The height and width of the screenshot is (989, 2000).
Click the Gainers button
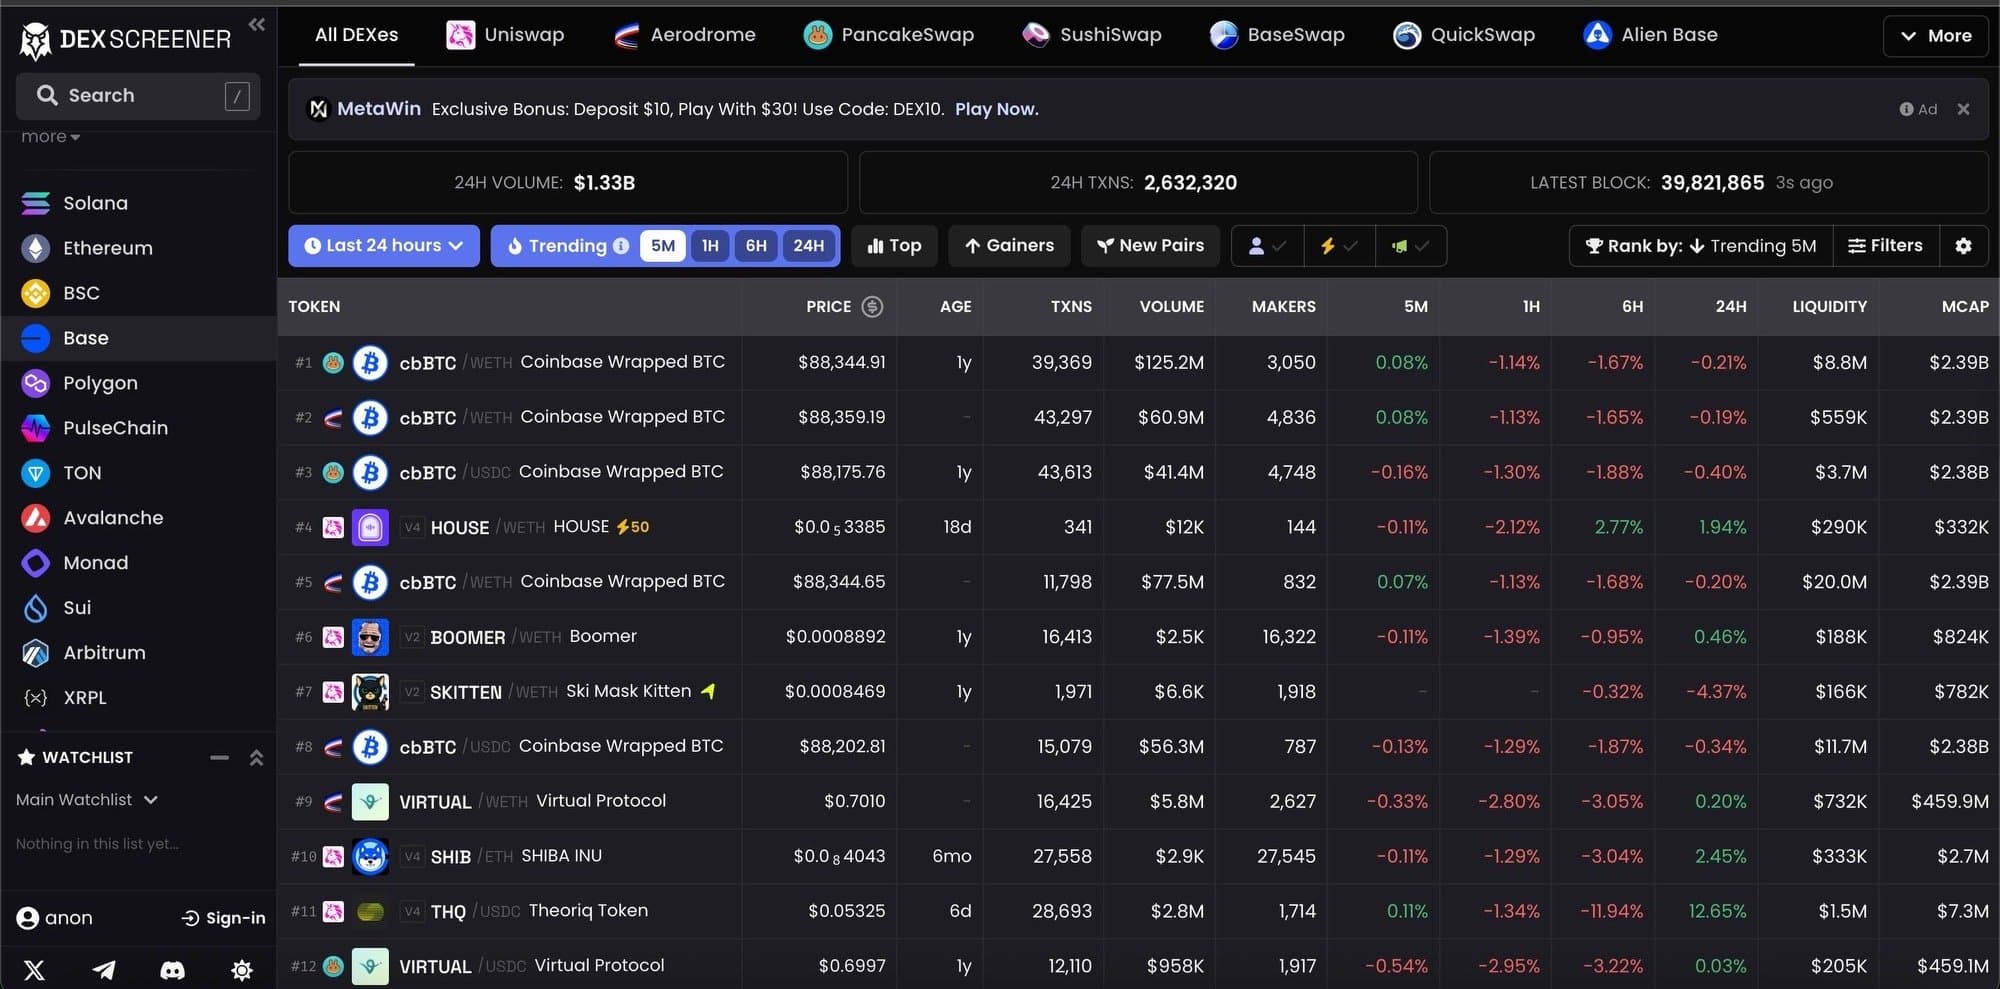[1009, 246]
